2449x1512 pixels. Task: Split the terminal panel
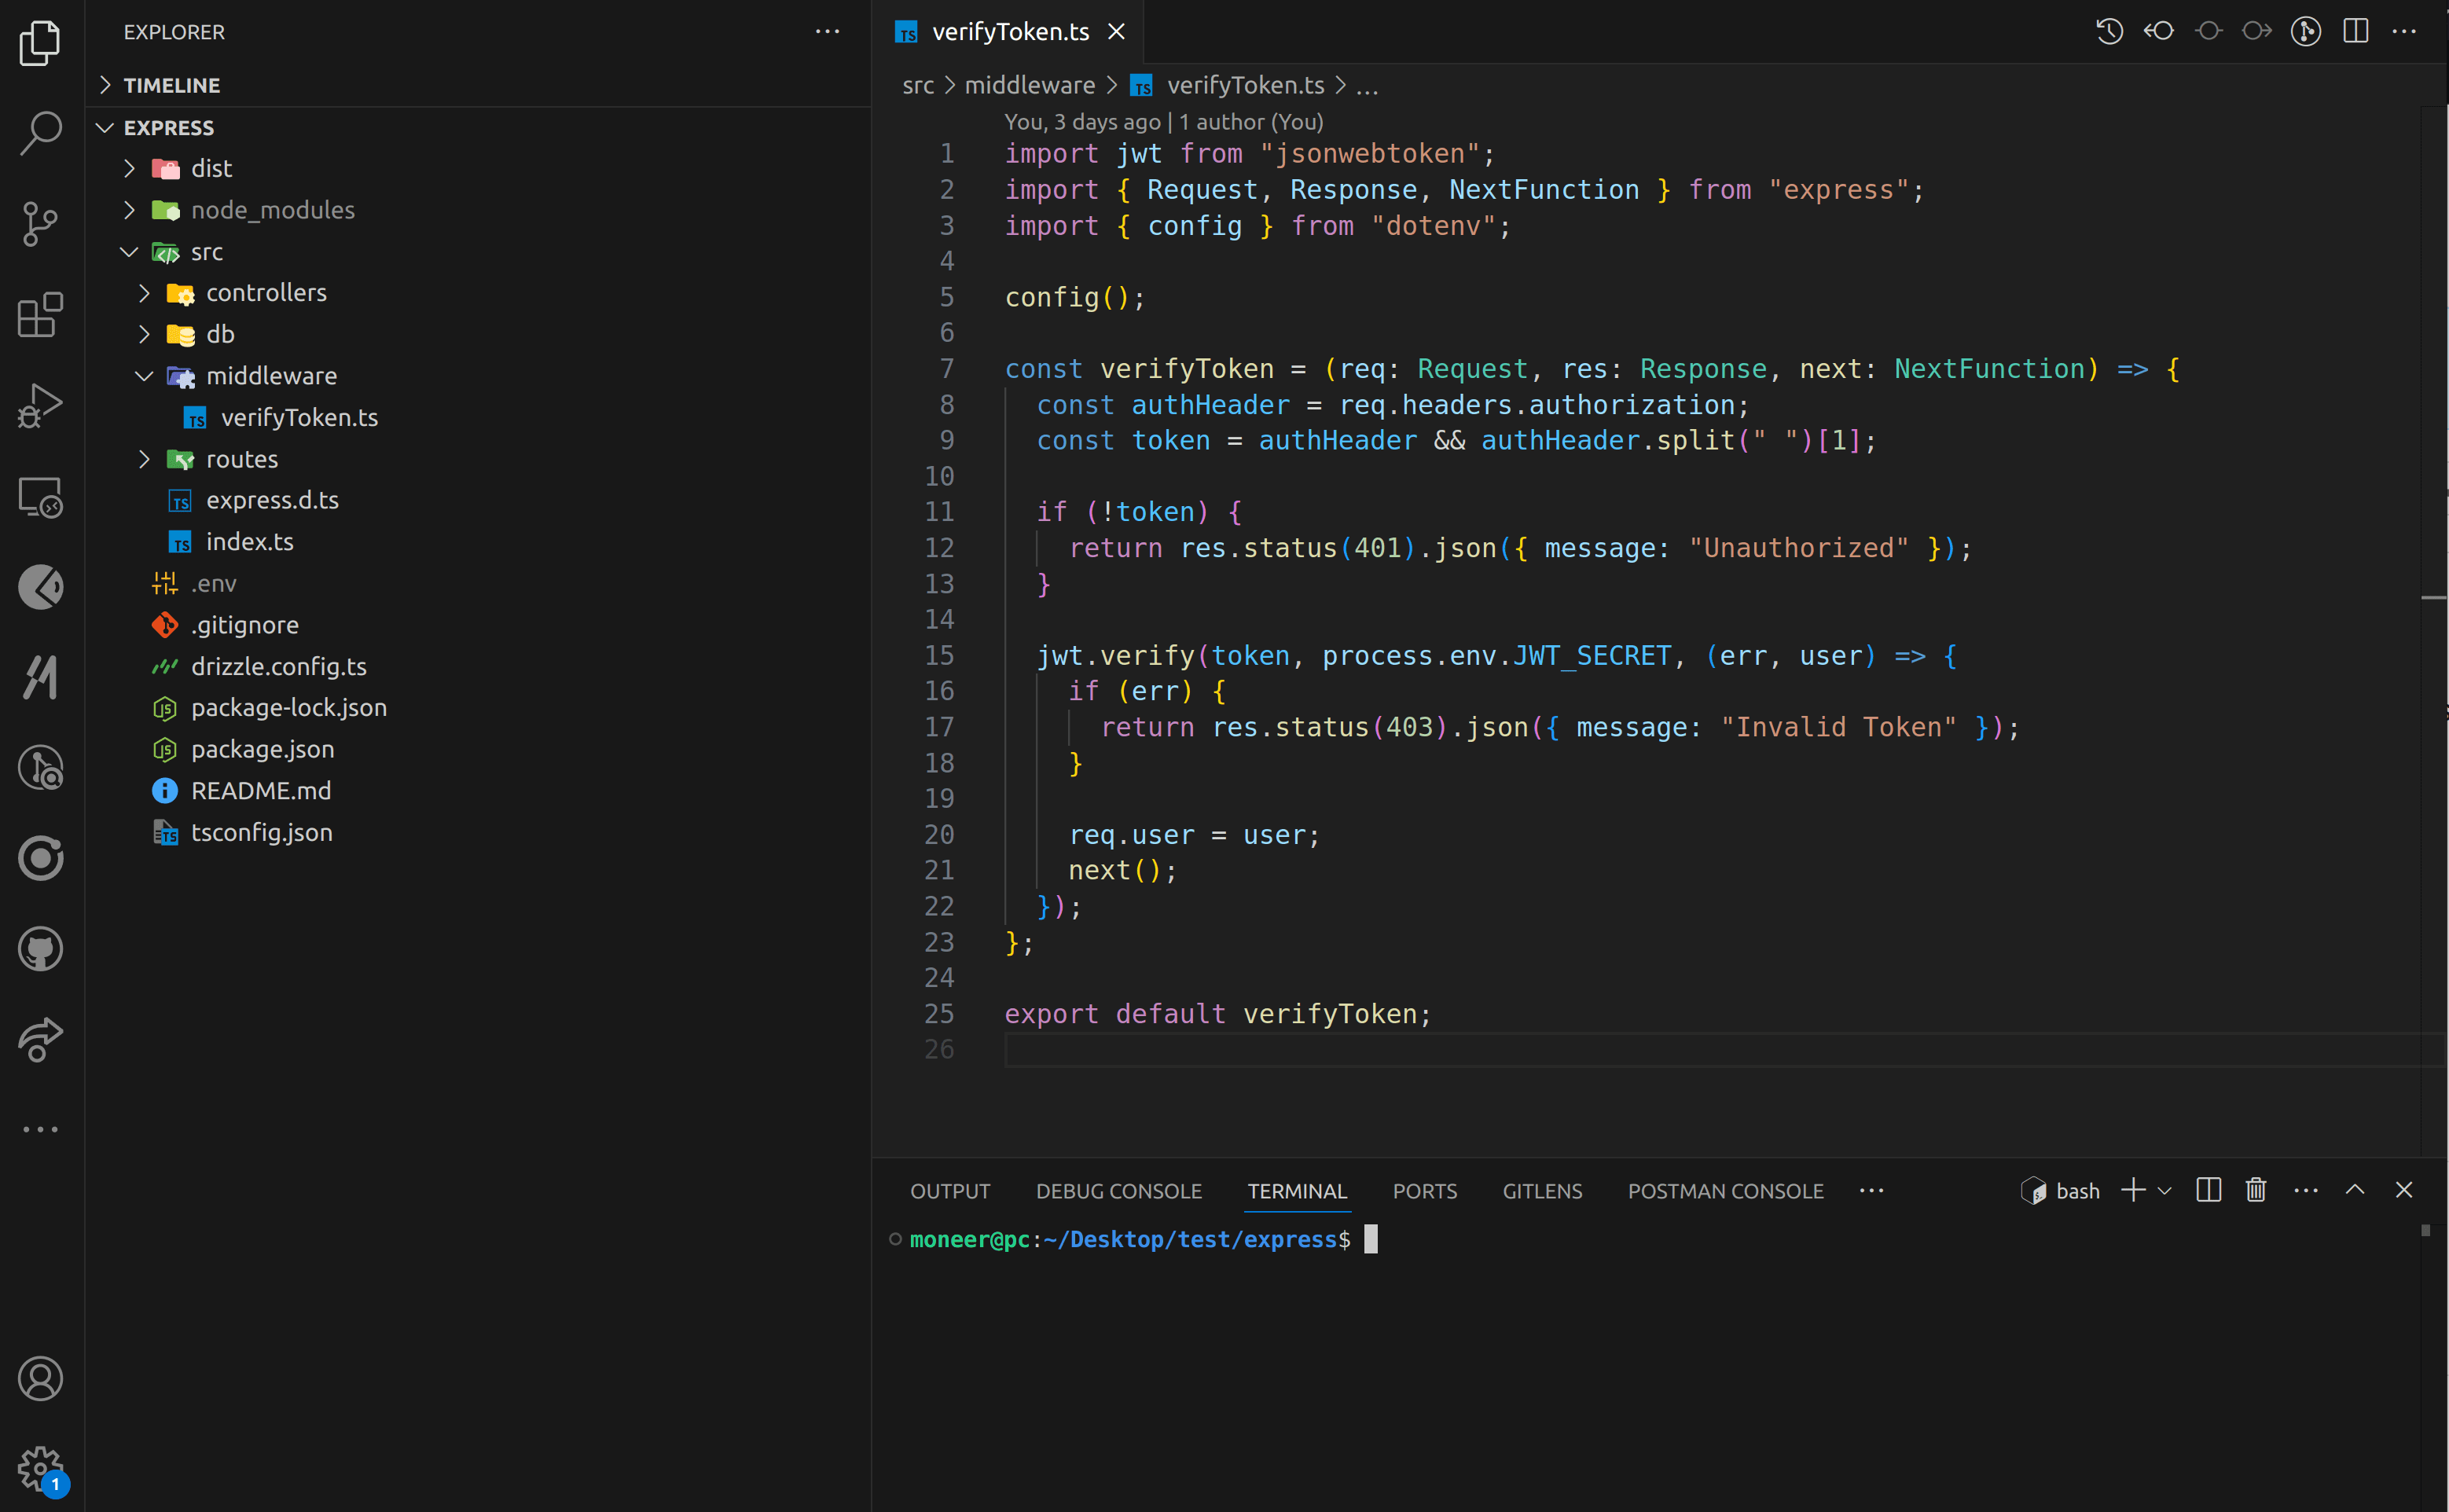2208,1190
